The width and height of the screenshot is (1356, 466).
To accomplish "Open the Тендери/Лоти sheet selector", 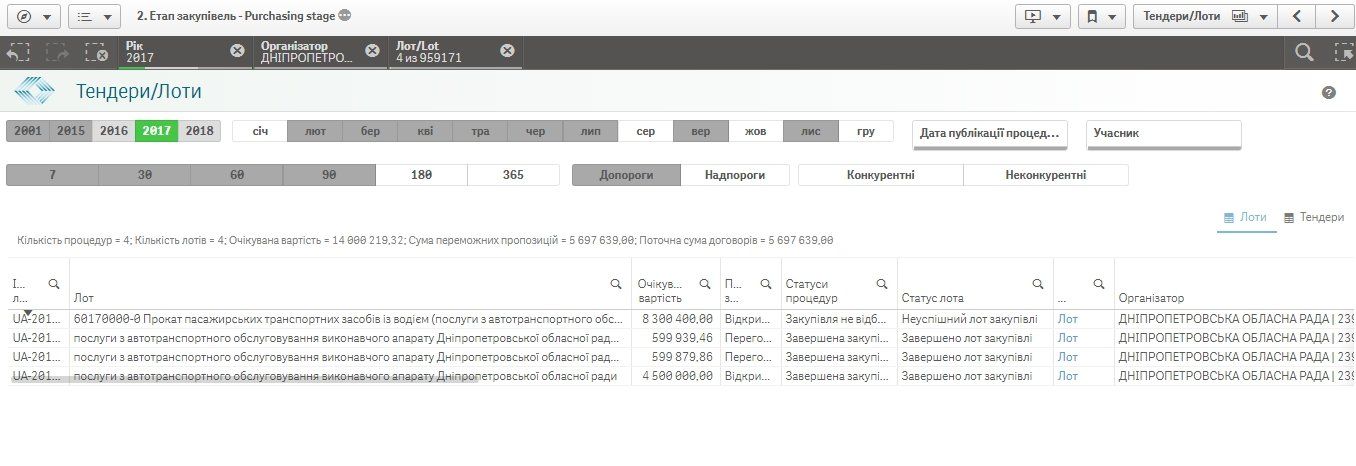I will pyautogui.click(x=1205, y=17).
